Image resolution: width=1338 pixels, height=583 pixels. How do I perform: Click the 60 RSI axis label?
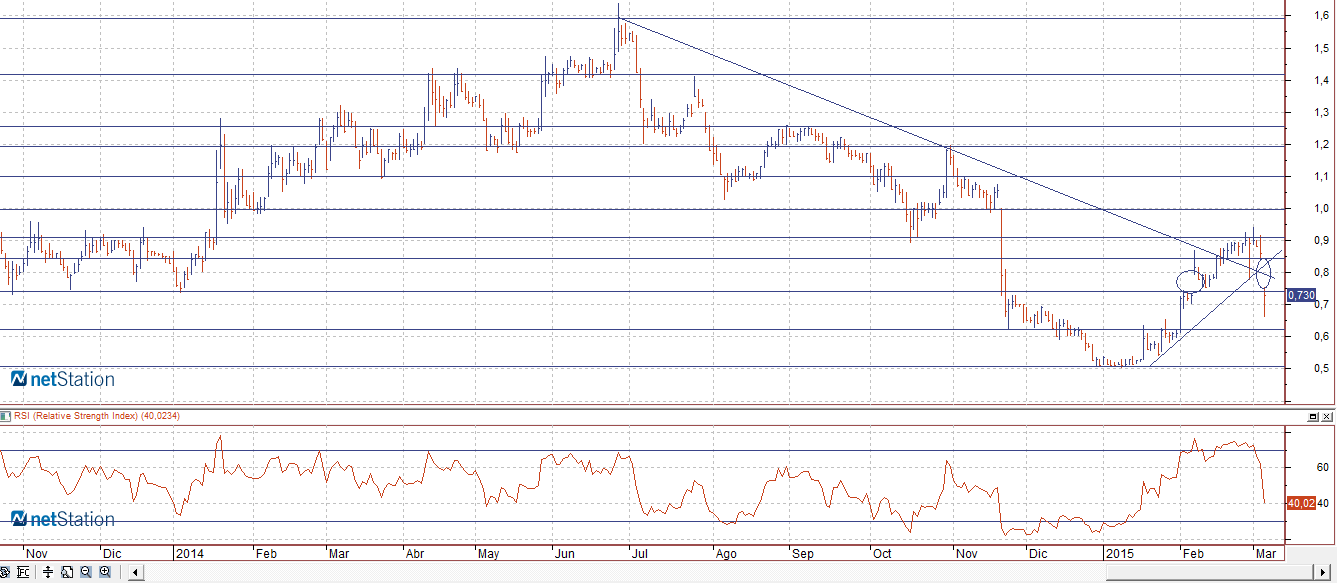(1322, 467)
